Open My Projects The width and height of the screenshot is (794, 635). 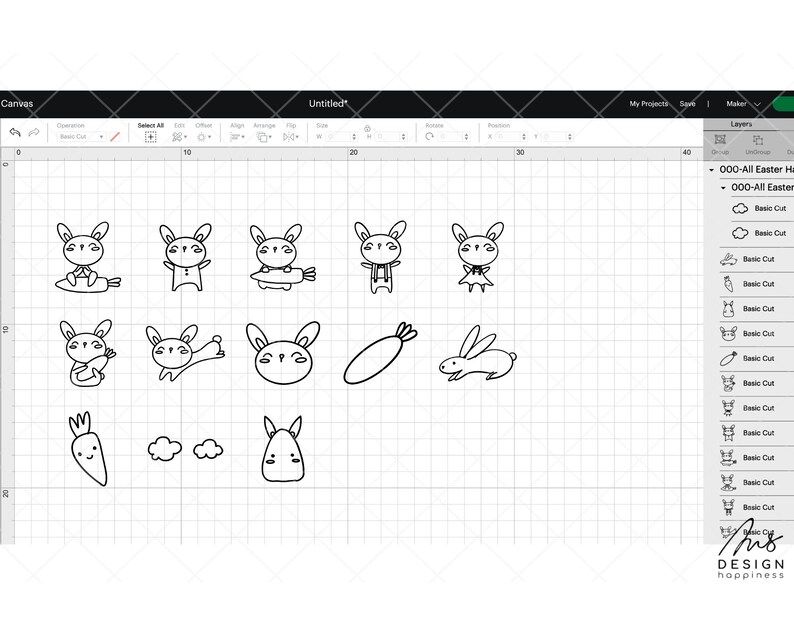click(x=649, y=104)
